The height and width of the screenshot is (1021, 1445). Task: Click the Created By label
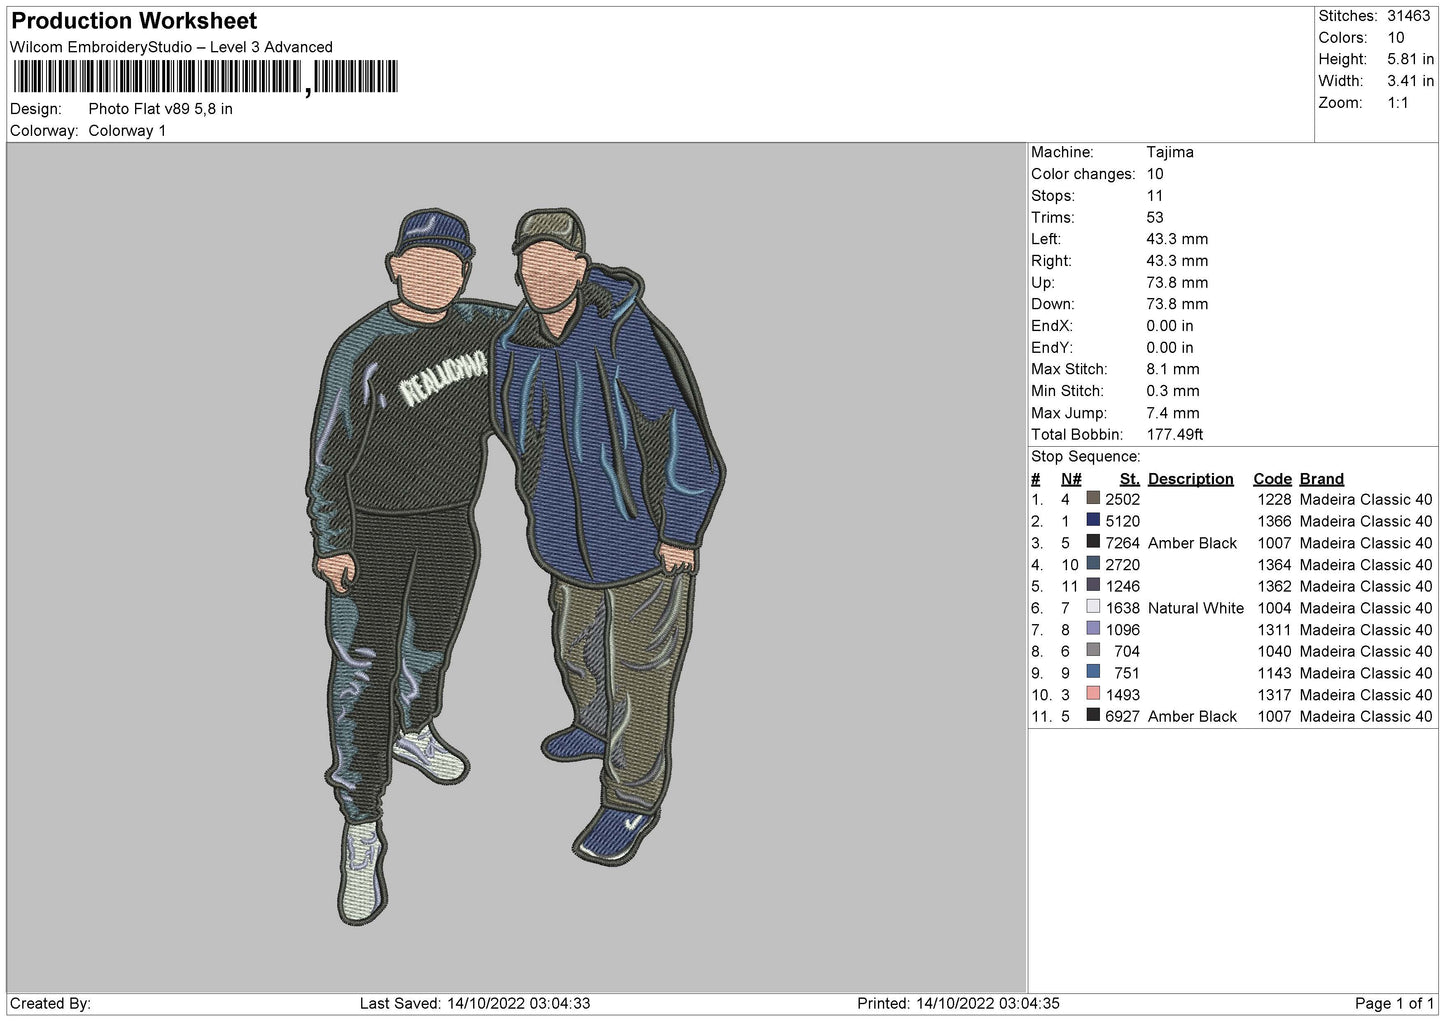point(50,1003)
